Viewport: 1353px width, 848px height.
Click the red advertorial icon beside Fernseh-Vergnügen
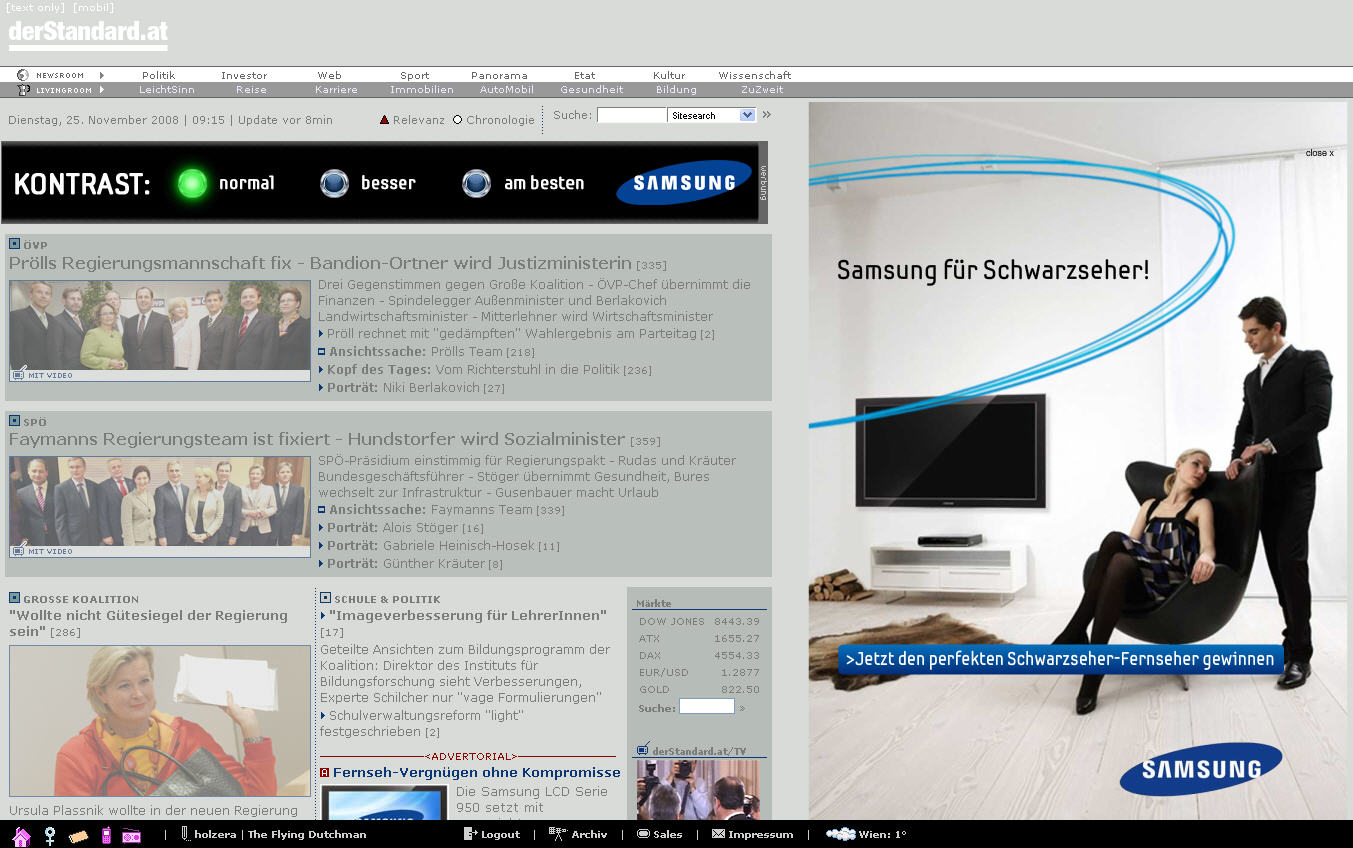pyautogui.click(x=324, y=773)
